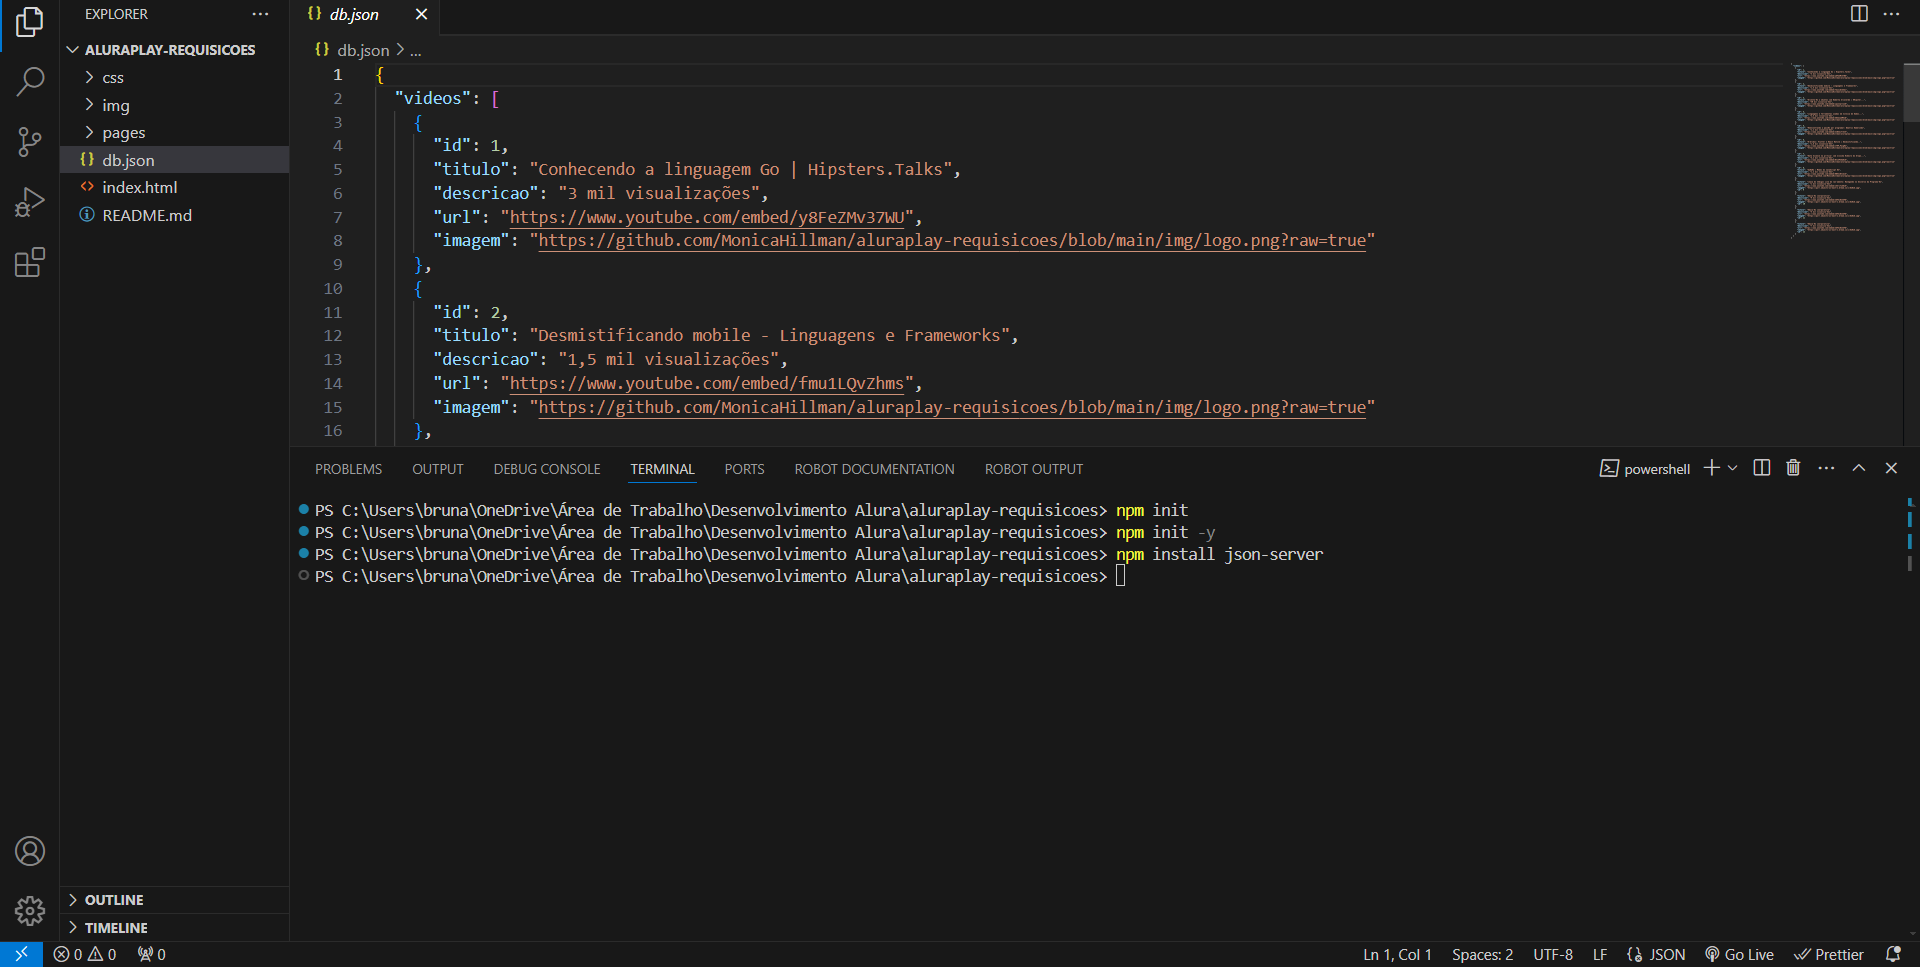Open GitHub logo.png link on line 15

pyautogui.click(x=952, y=407)
